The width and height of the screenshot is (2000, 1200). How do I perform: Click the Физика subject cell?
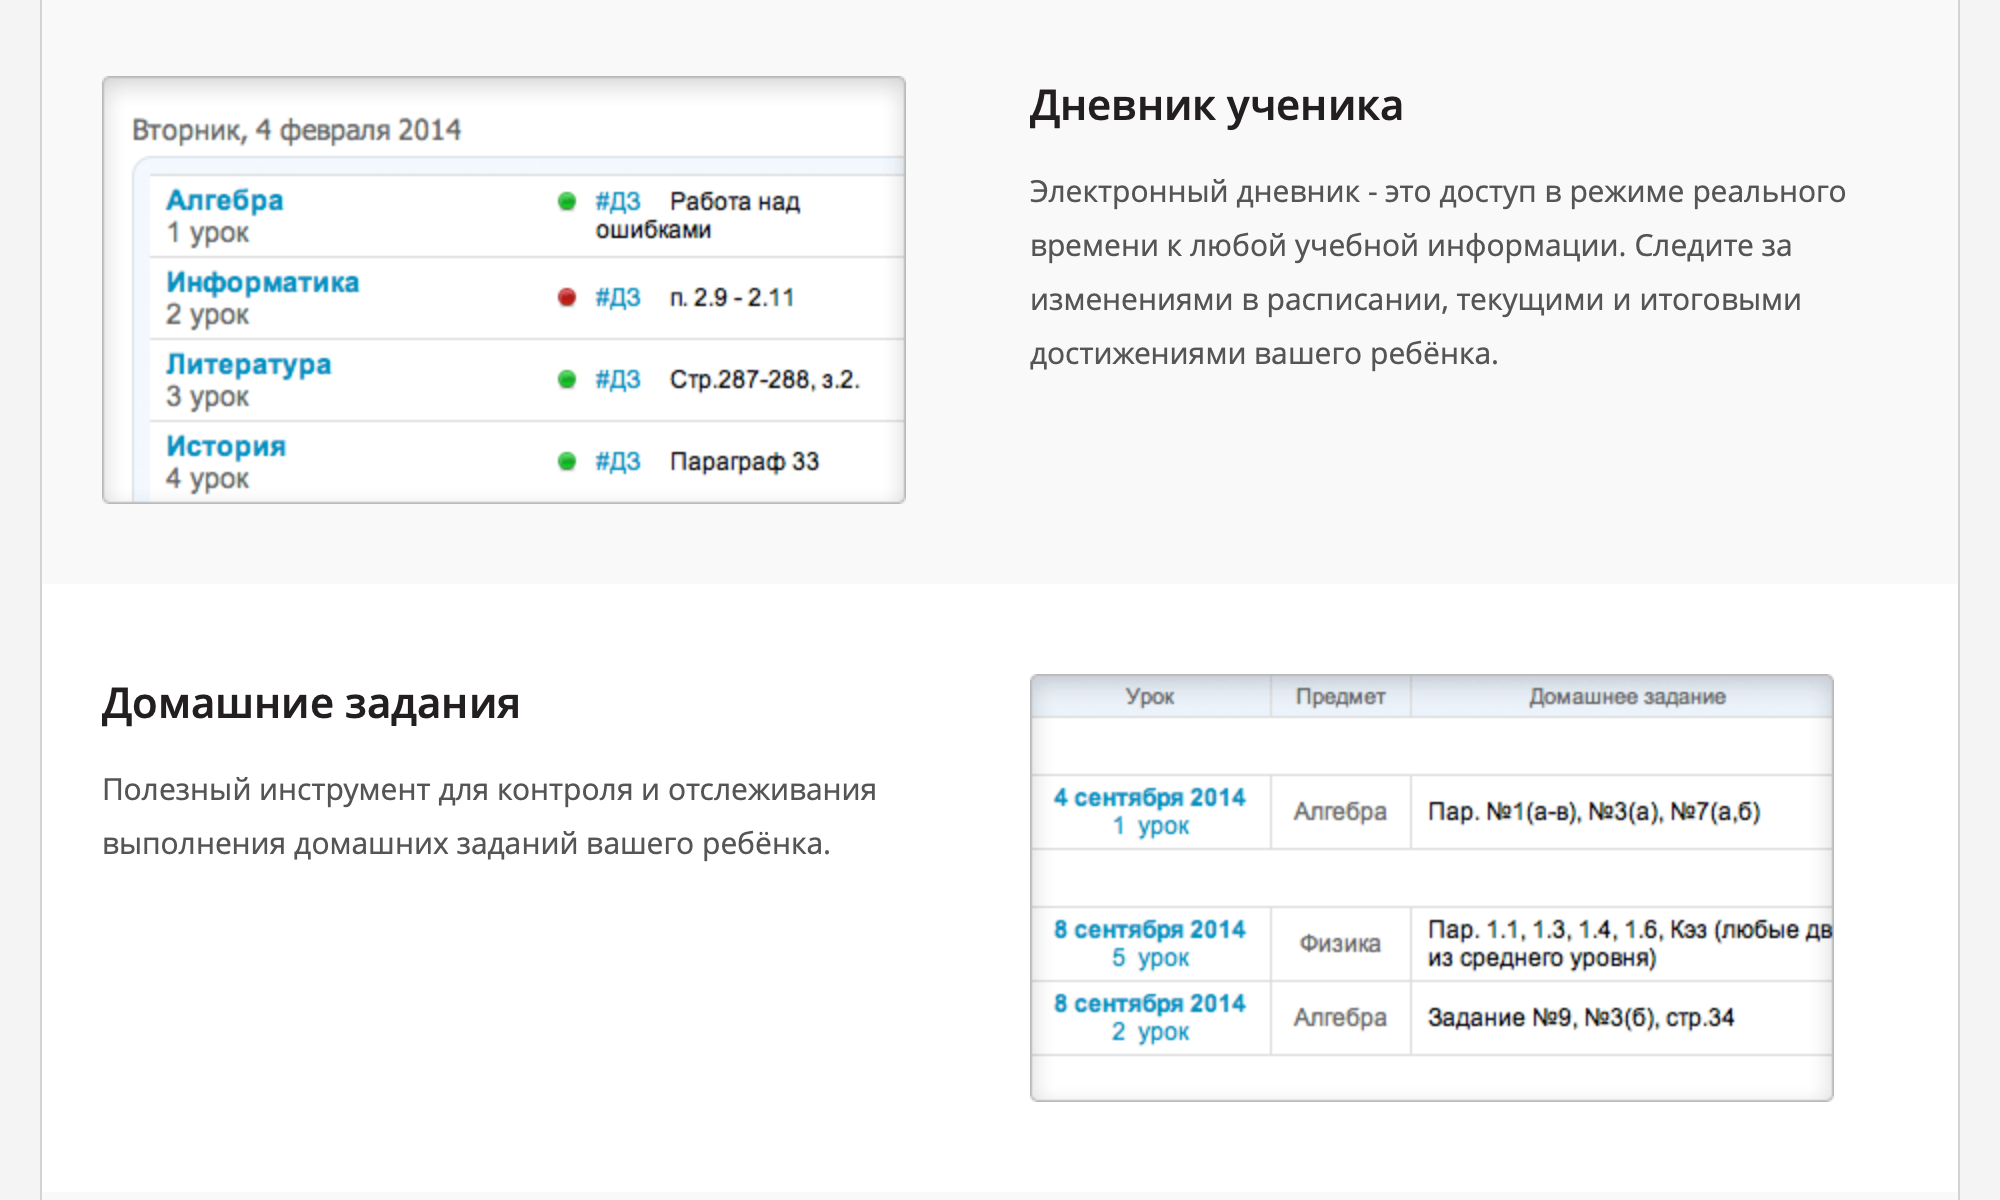click(1340, 943)
